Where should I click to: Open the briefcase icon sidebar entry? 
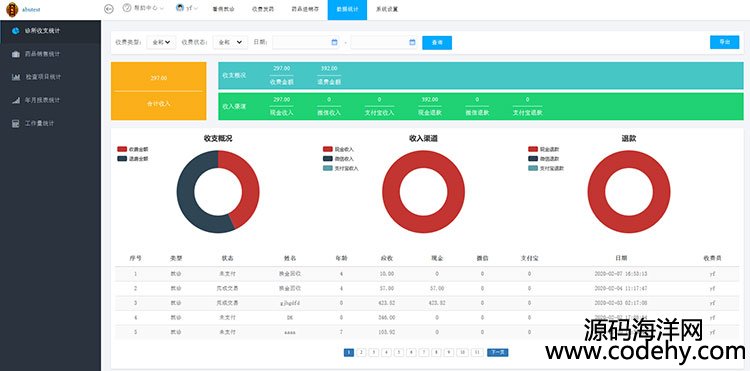(16, 54)
